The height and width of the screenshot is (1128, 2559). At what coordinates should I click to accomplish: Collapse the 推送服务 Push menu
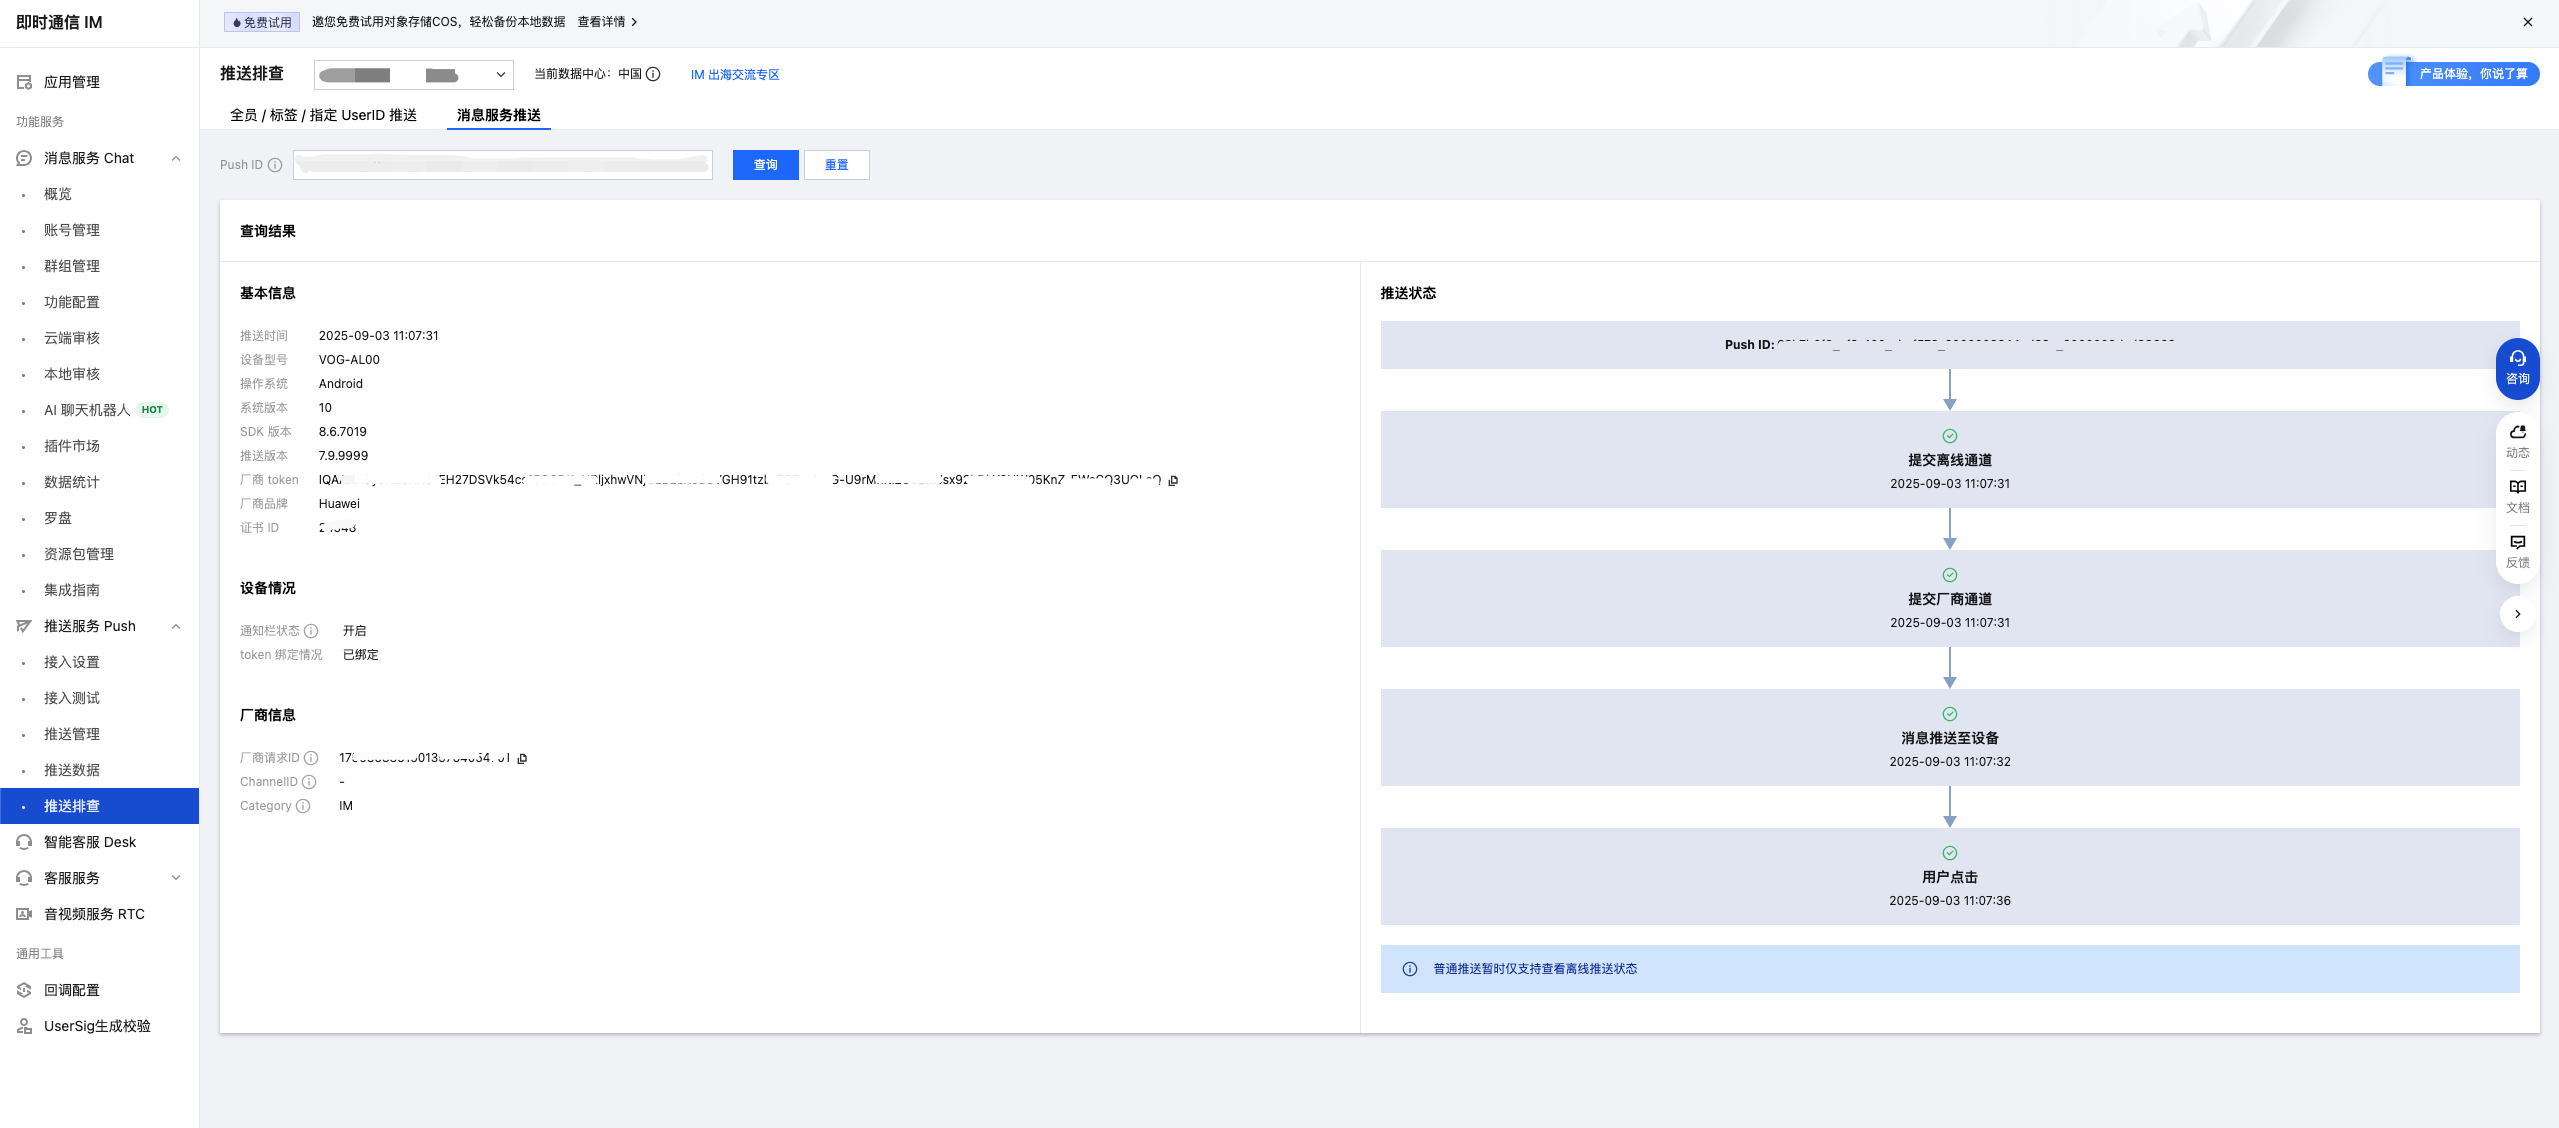click(x=176, y=626)
